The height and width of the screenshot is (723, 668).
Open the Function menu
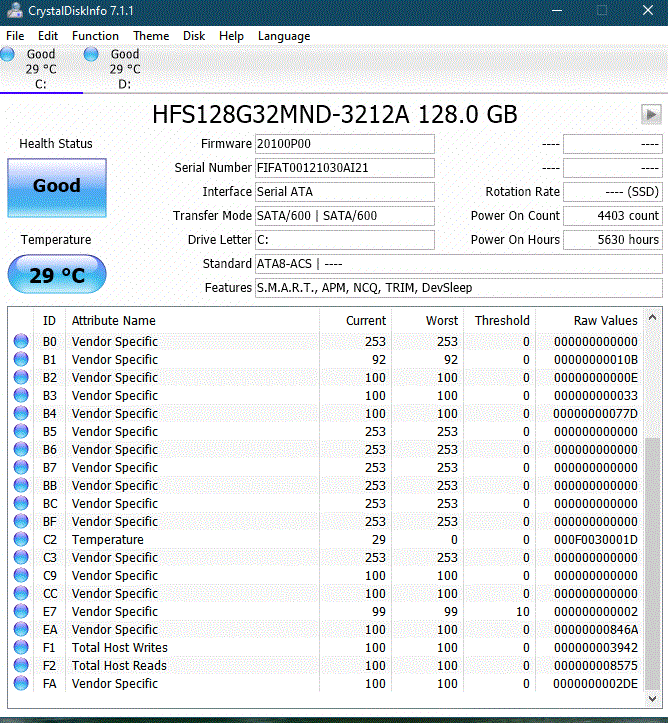point(95,36)
